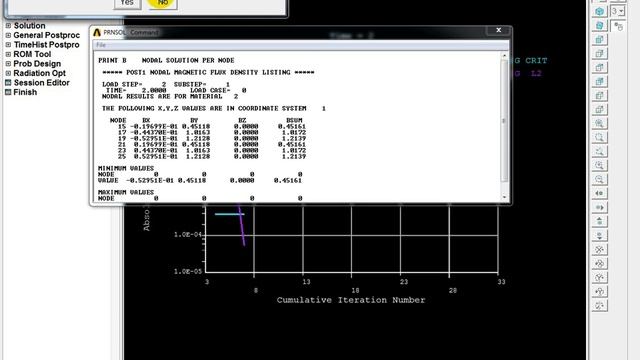Open File menu in PRNSOL window

pos(101,45)
